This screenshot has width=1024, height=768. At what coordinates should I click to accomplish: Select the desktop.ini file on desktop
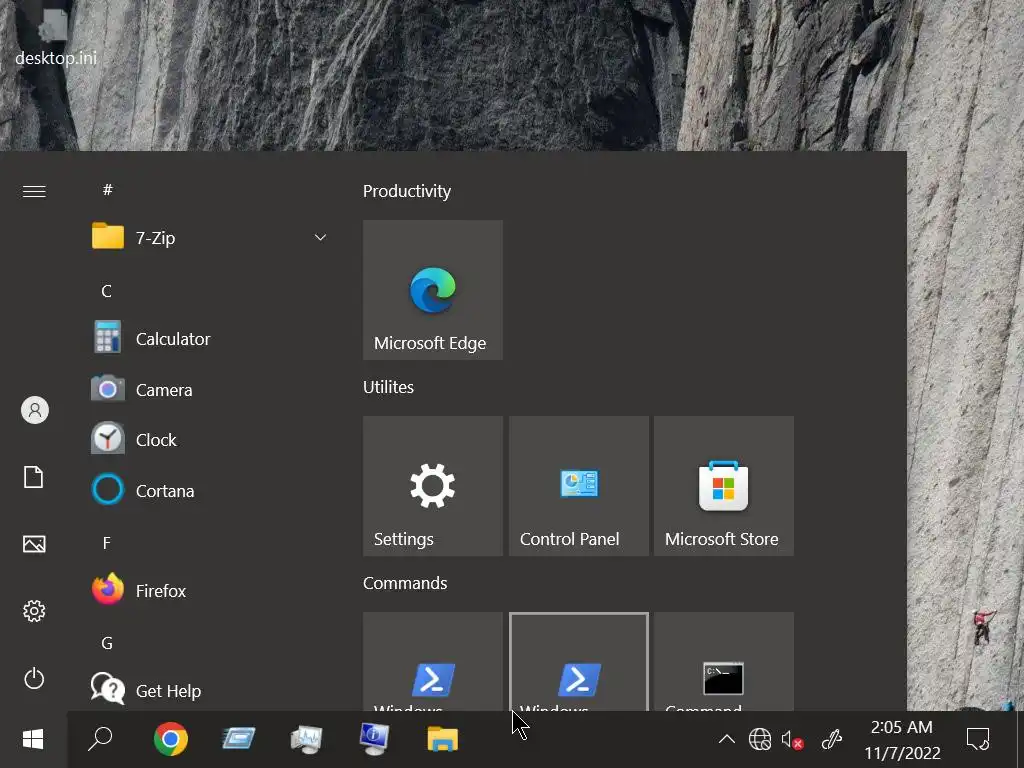tap(56, 37)
